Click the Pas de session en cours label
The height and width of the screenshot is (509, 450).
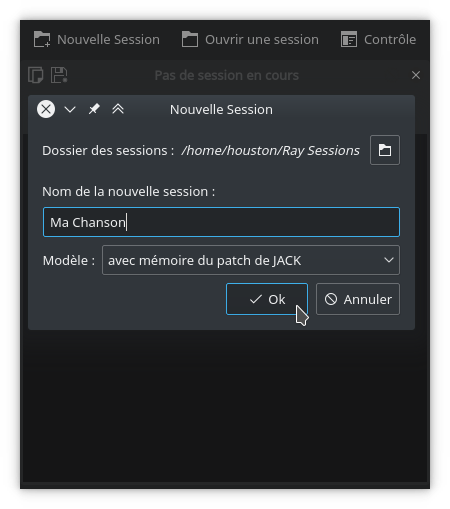click(227, 75)
